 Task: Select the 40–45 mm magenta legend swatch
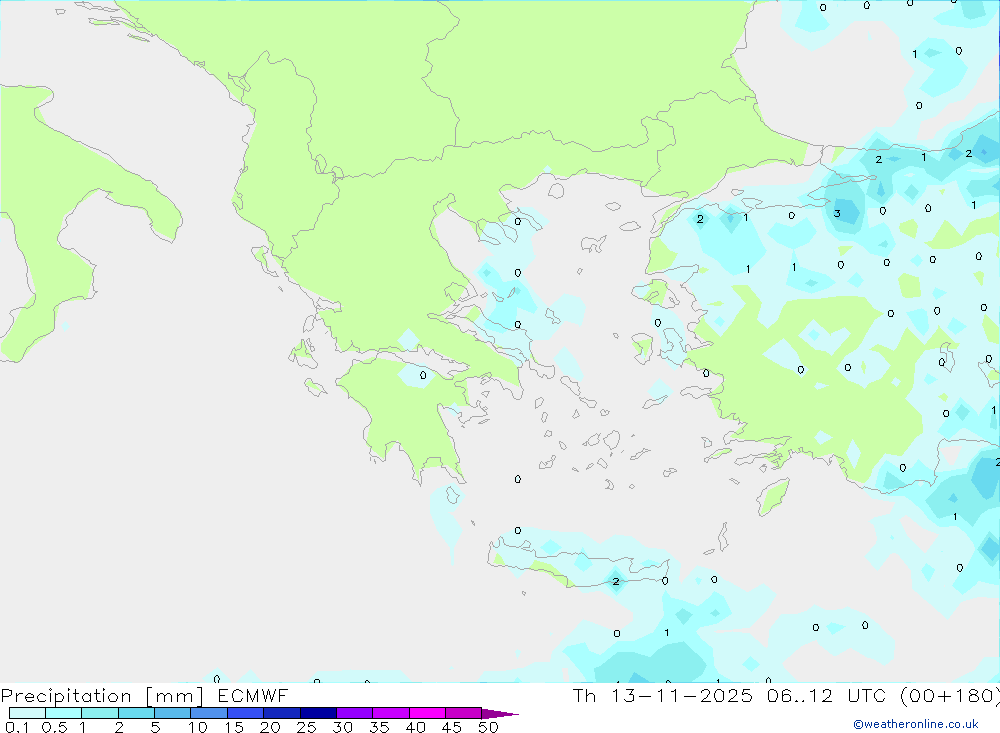(427, 713)
